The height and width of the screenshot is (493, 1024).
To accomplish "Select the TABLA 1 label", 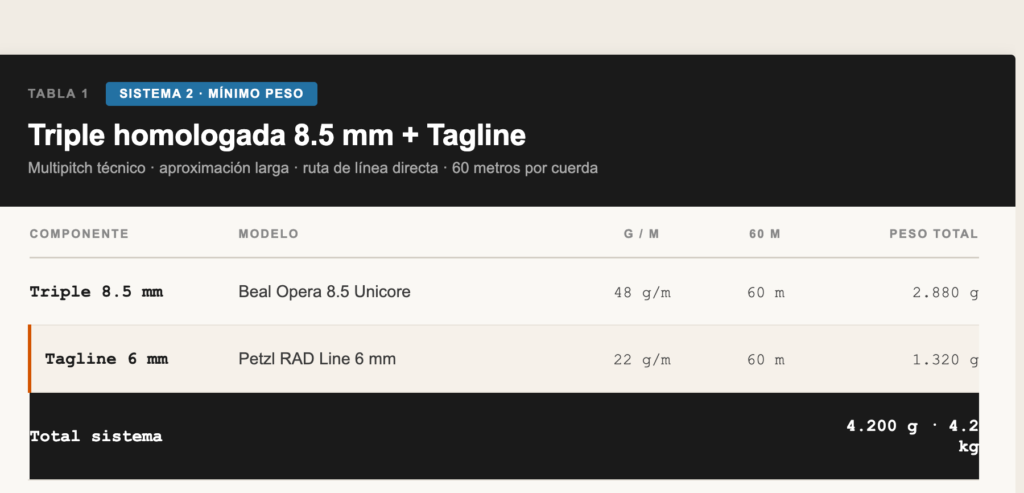I will [x=58, y=94].
